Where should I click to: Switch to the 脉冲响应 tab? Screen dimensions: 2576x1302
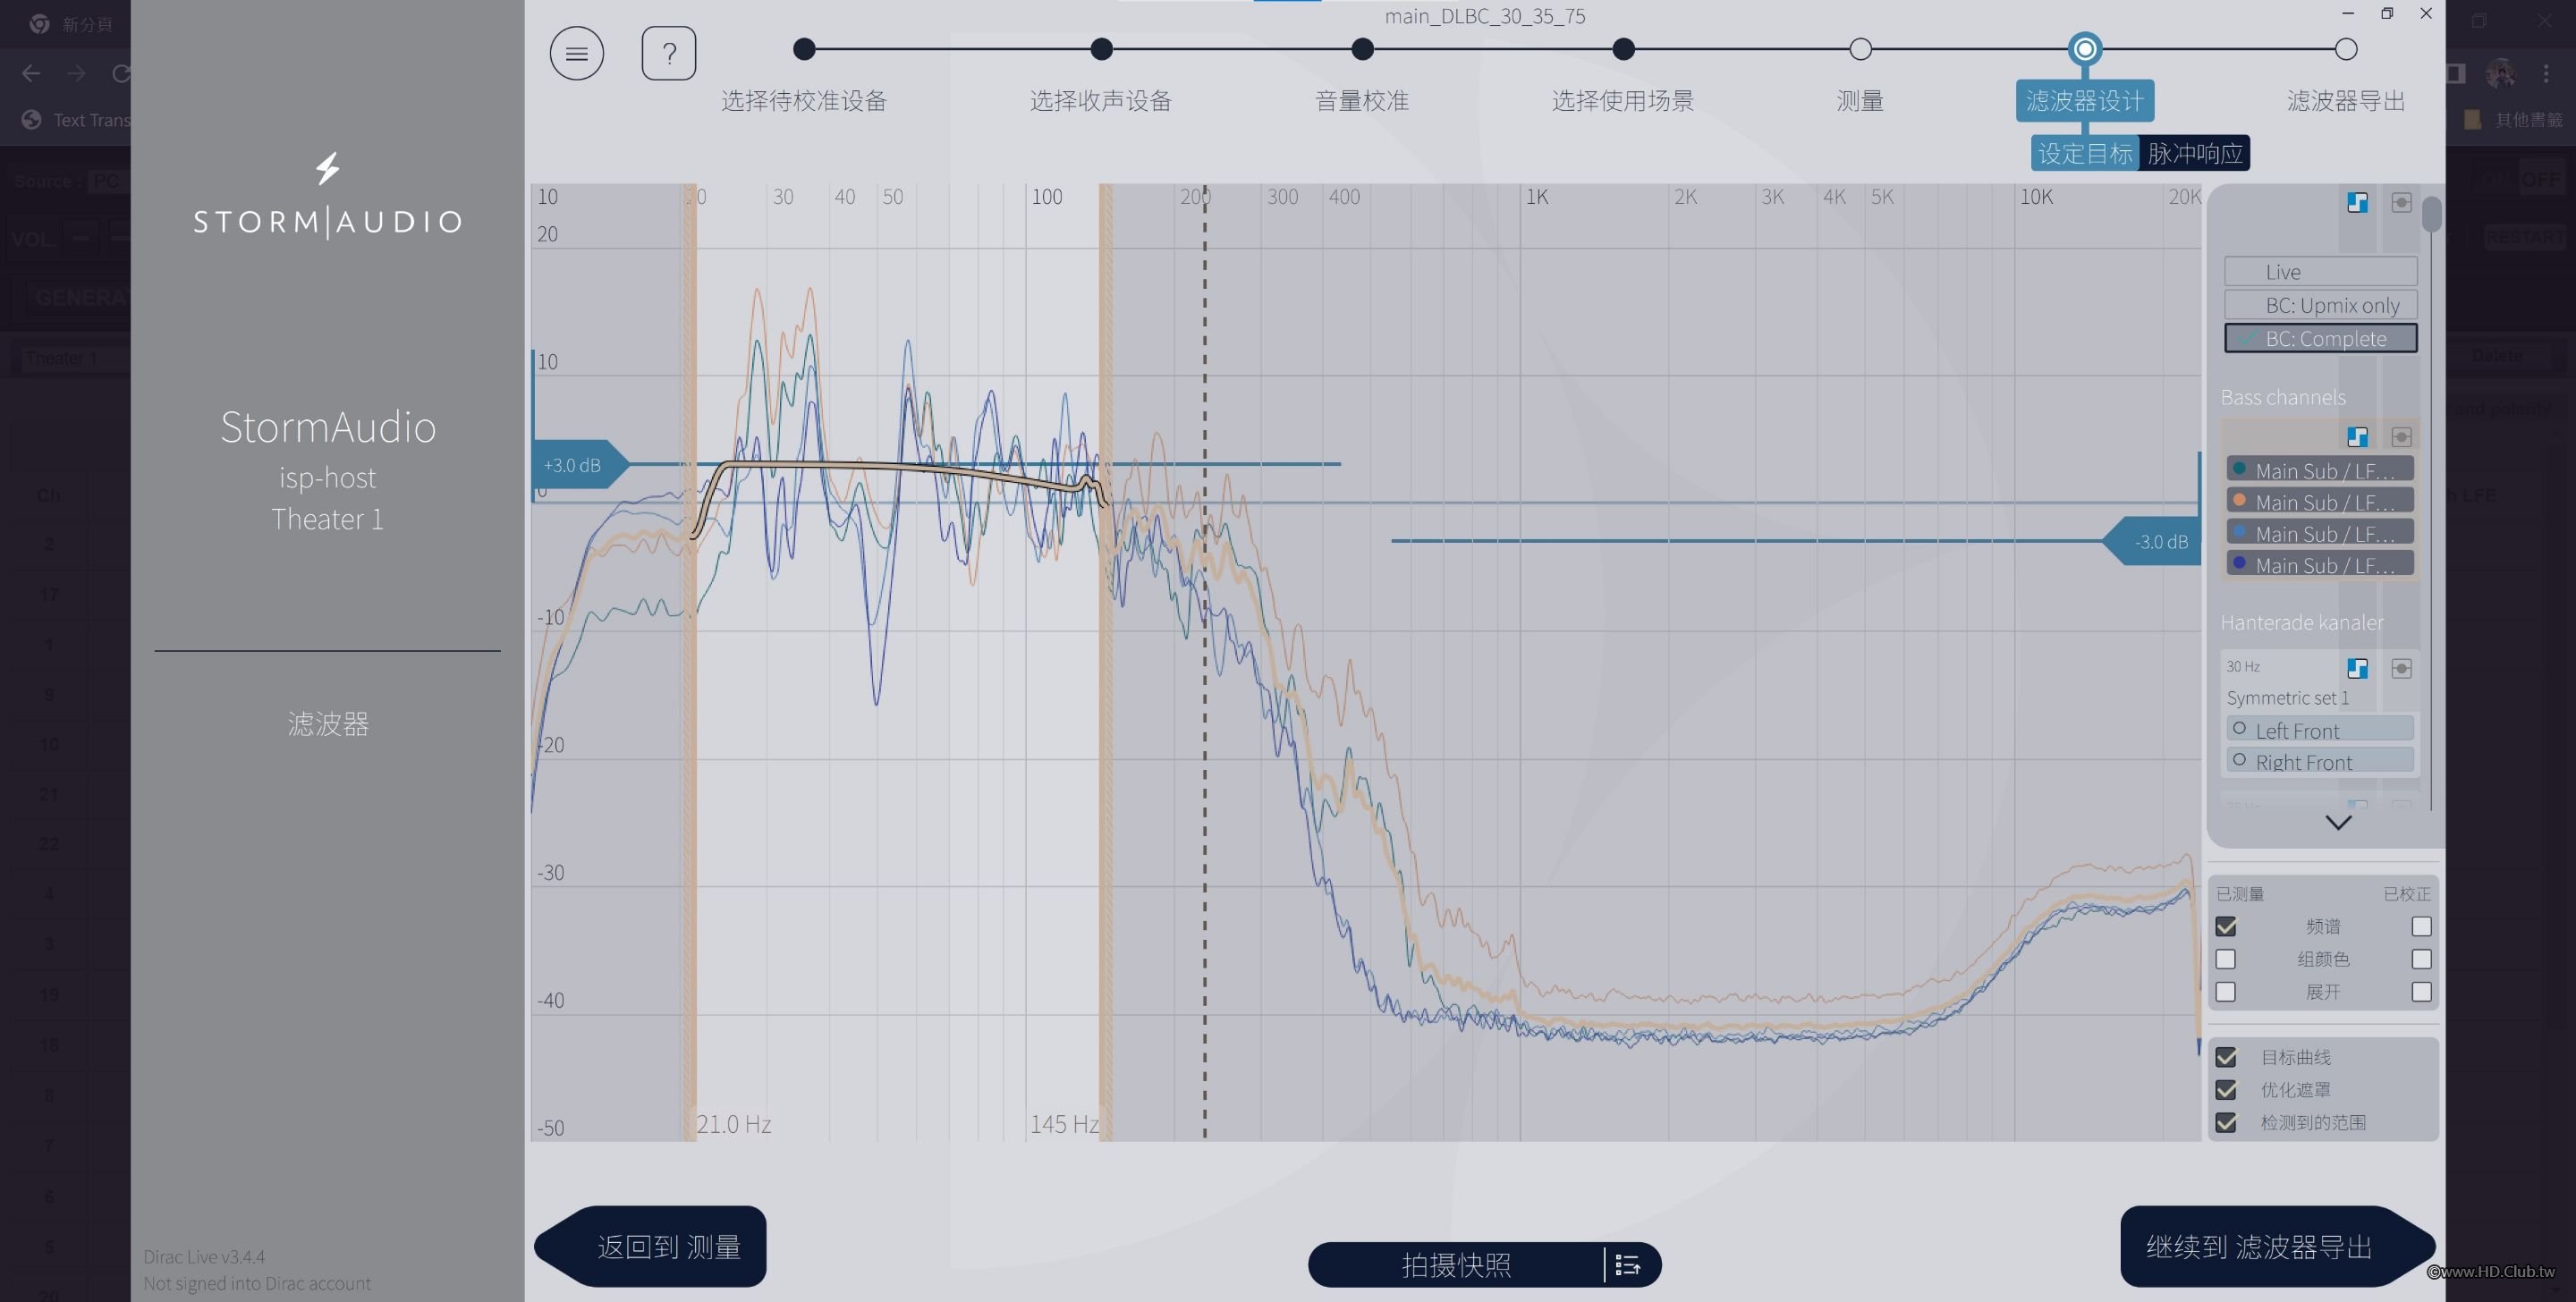click(x=2194, y=153)
